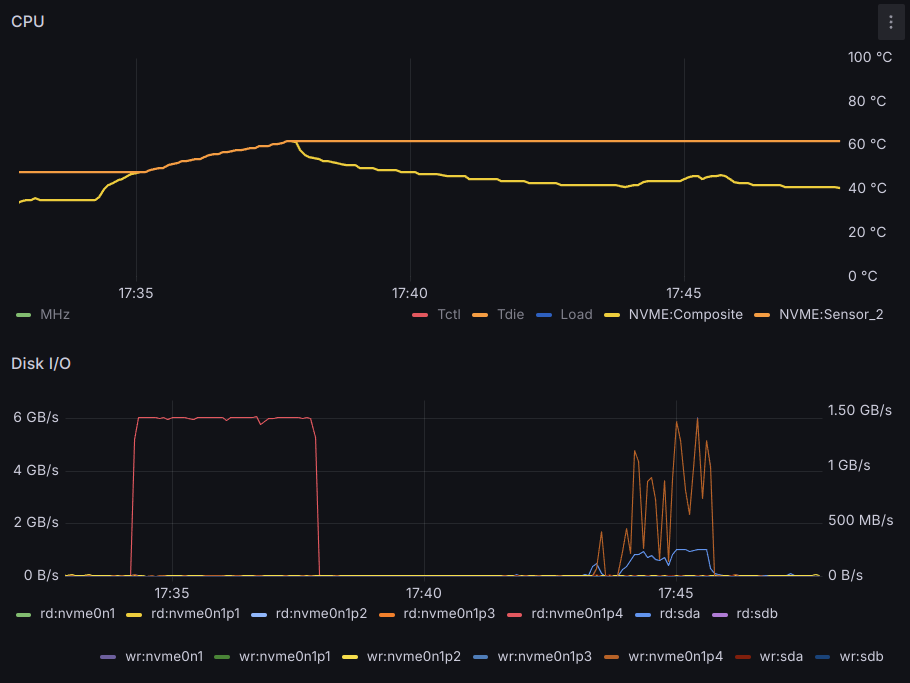Toggle the Tdie legend series
The height and width of the screenshot is (683, 910).
click(x=509, y=314)
